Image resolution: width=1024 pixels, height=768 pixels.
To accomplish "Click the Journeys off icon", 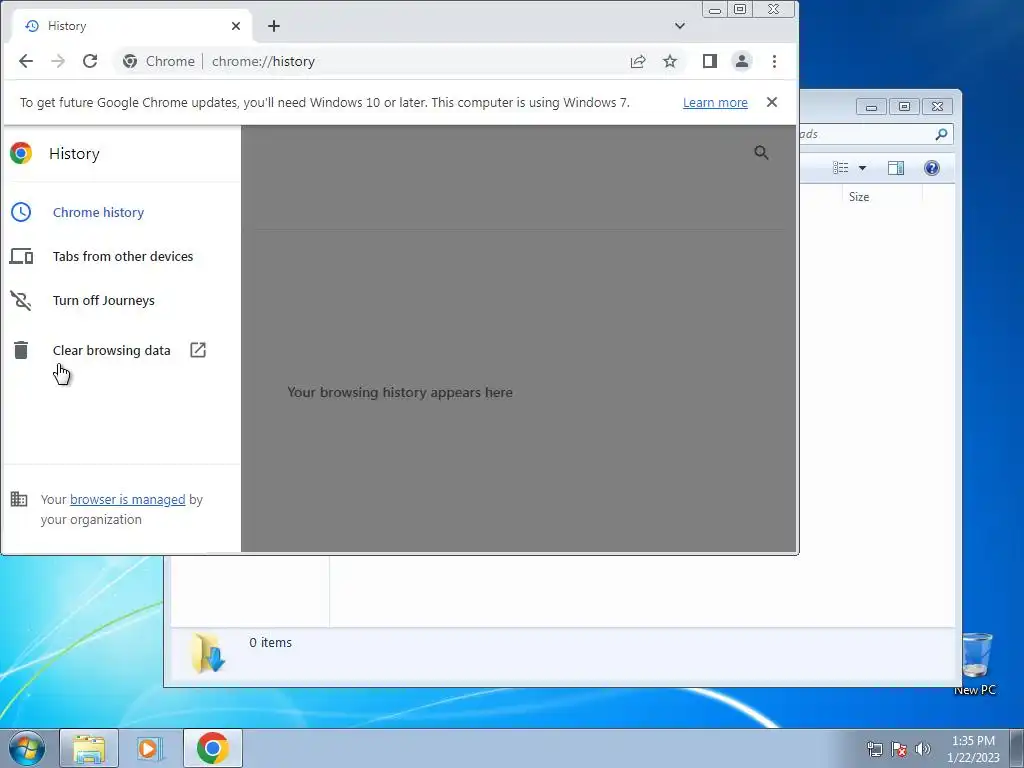I will 21,300.
